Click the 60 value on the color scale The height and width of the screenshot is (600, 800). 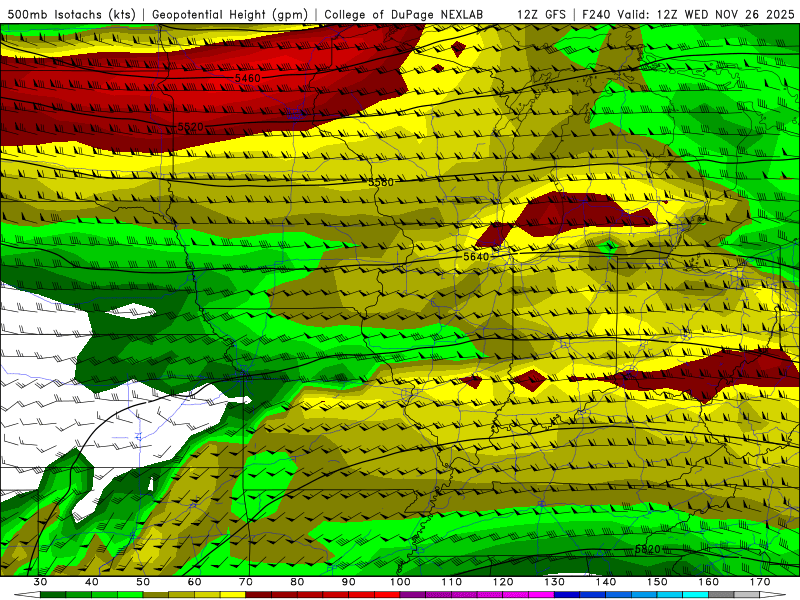(x=194, y=582)
